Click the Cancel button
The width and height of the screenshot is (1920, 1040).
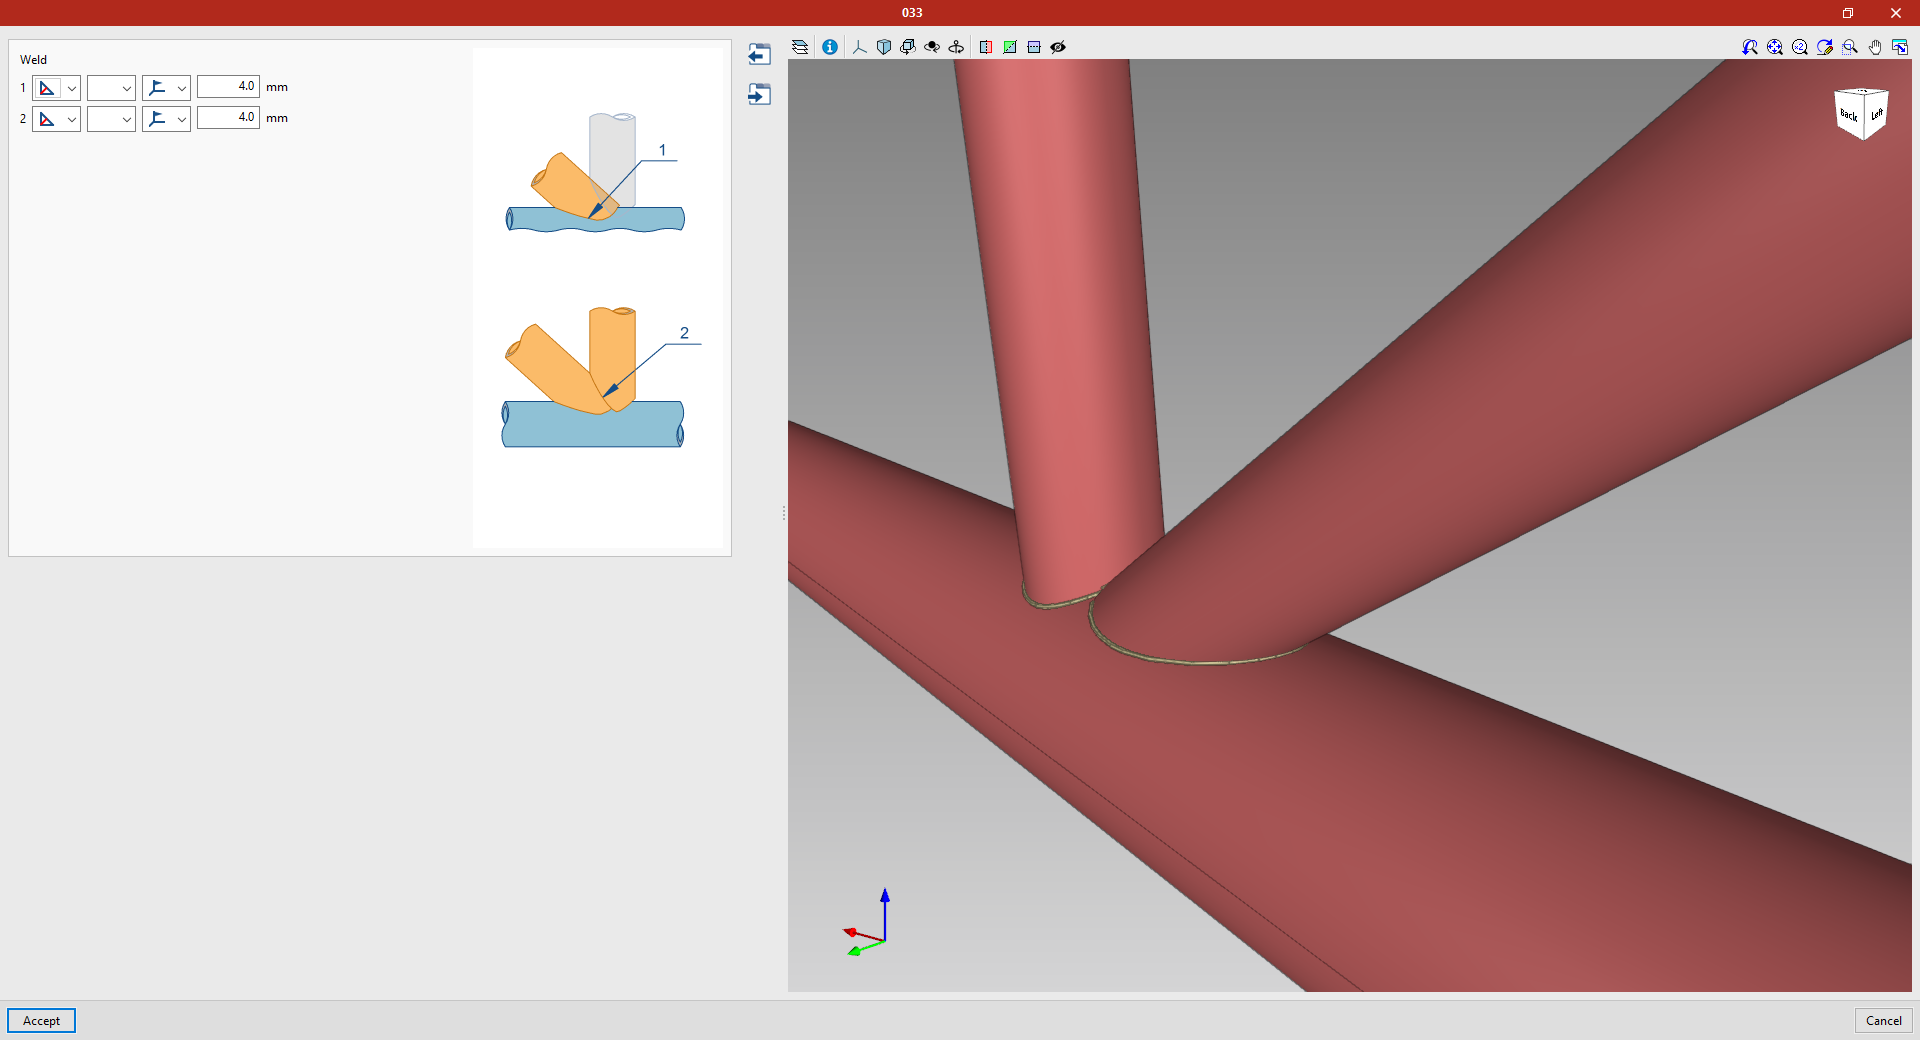(1884, 1020)
